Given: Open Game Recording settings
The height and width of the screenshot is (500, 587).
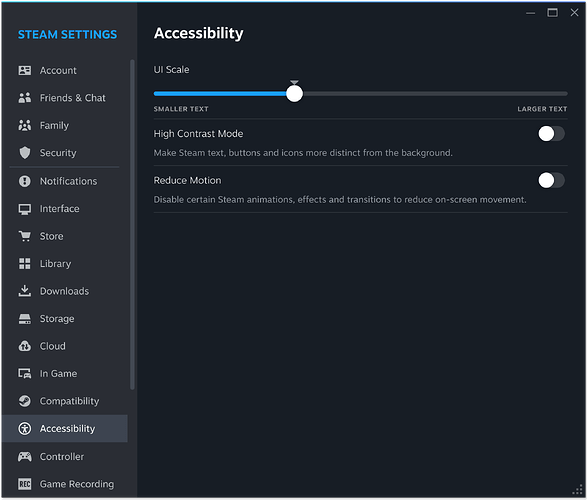Looking at the screenshot, I should [x=64, y=484].
